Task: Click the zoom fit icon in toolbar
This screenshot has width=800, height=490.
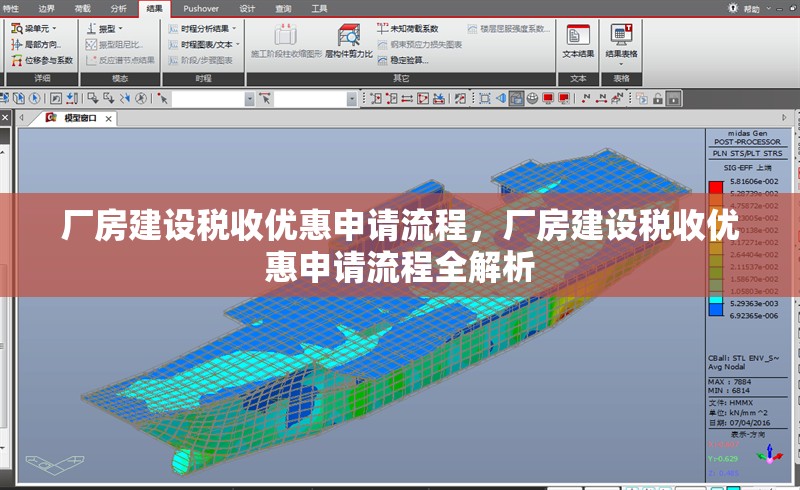Action: click(484, 98)
